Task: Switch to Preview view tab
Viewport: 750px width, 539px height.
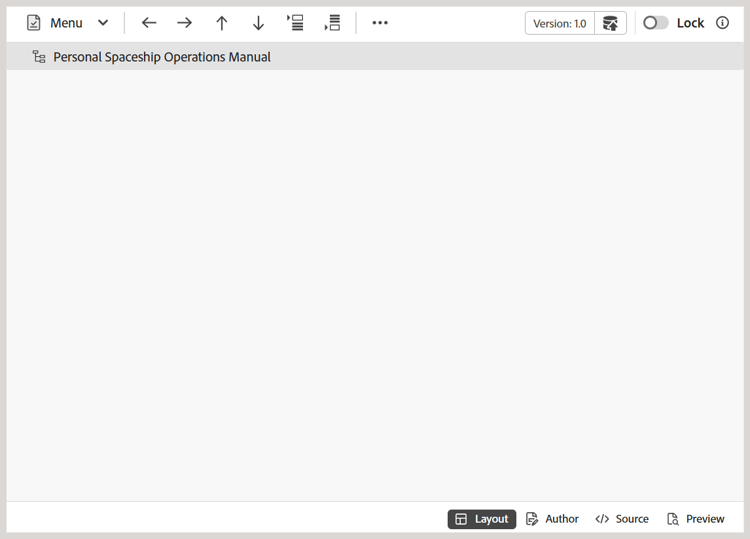Action: point(696,519)
